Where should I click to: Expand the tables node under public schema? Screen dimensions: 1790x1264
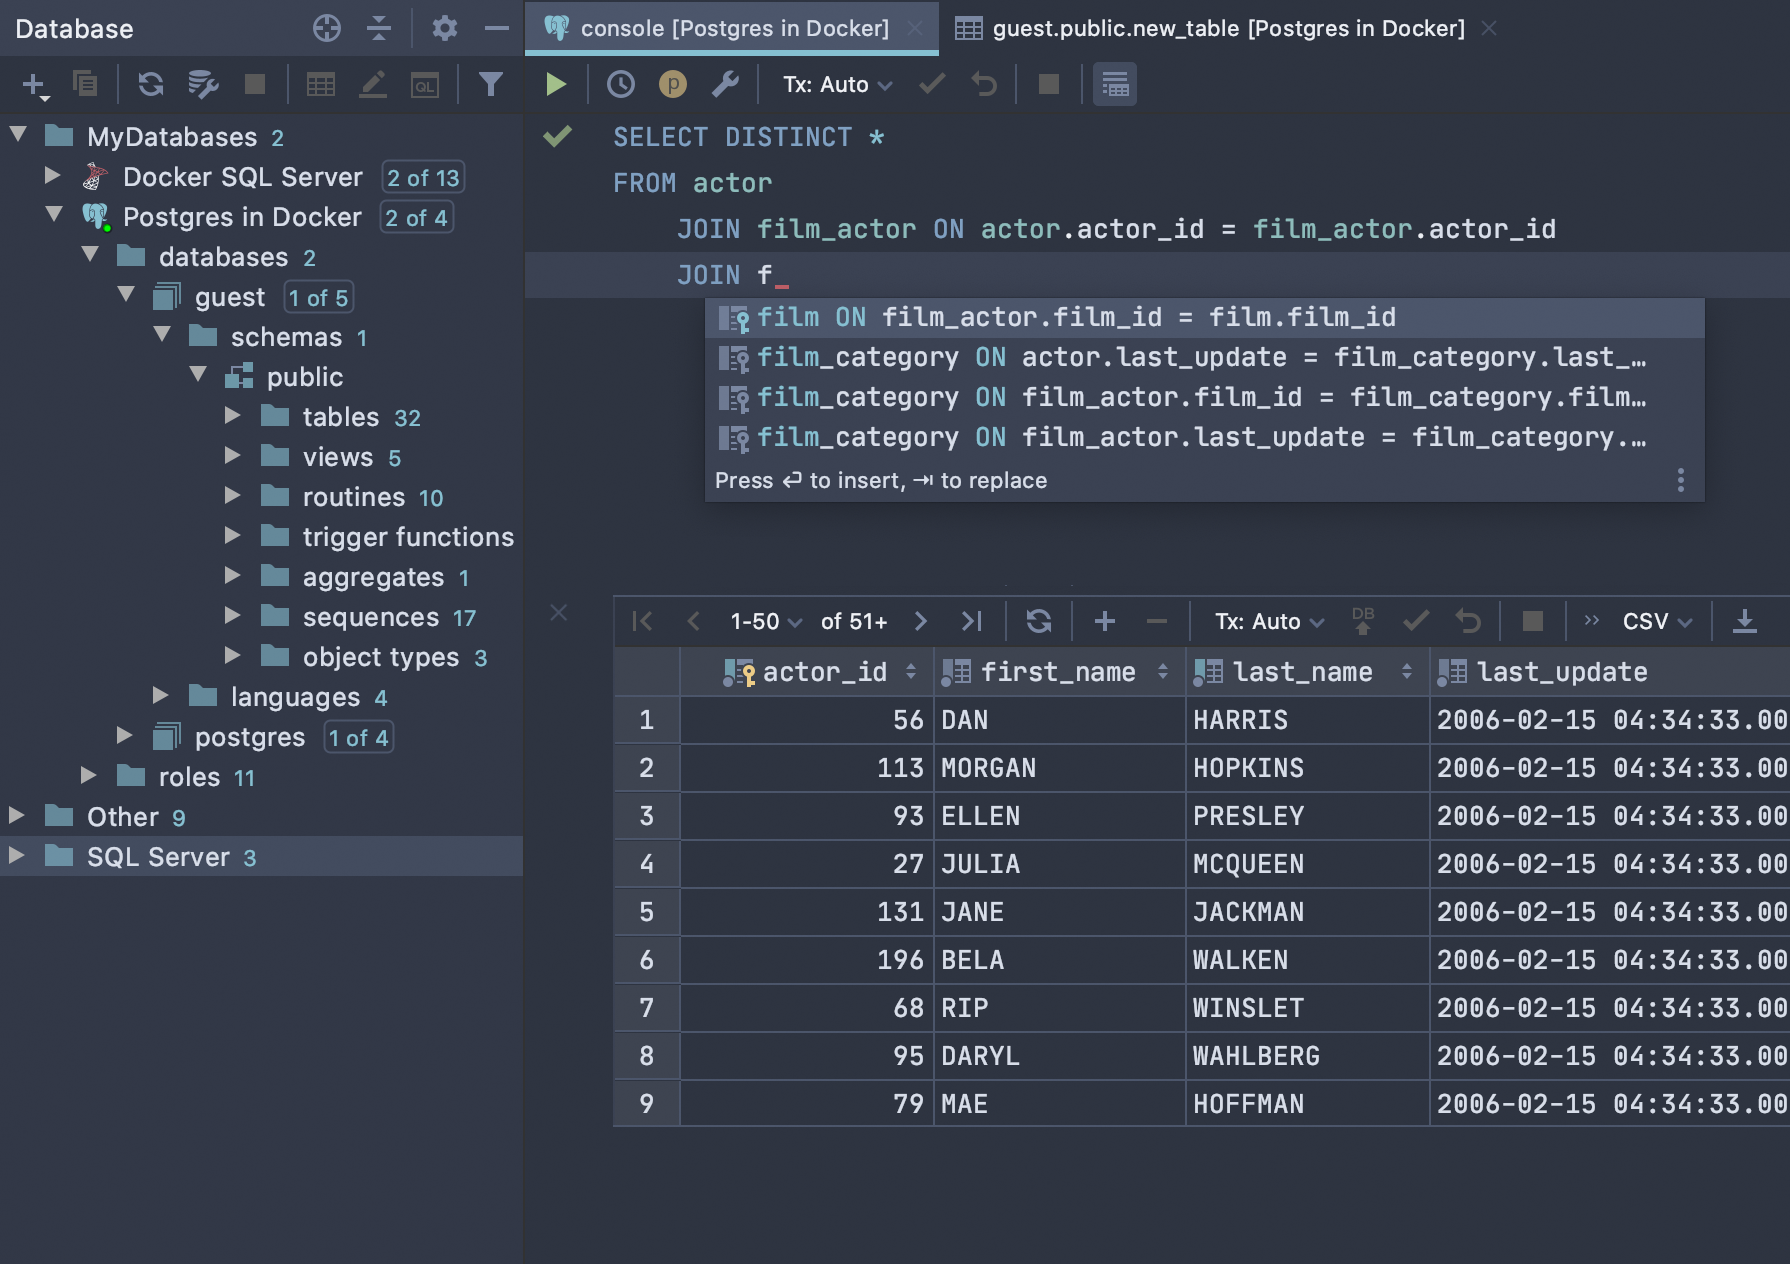(234, 416)
